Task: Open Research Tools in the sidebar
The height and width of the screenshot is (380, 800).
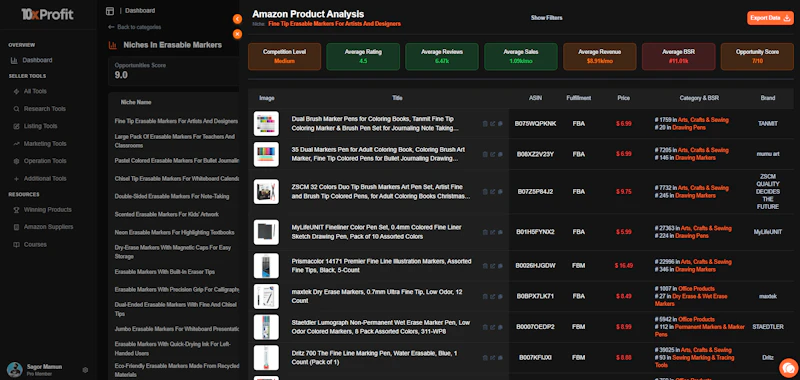Action: point(39,109)
